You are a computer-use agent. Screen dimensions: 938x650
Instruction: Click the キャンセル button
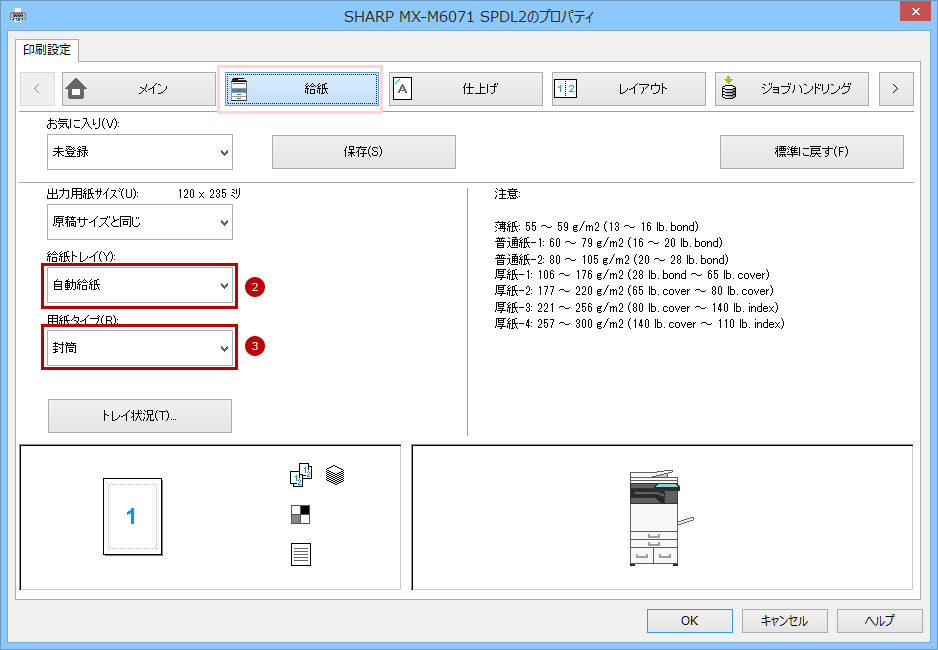tap(784, 621)
